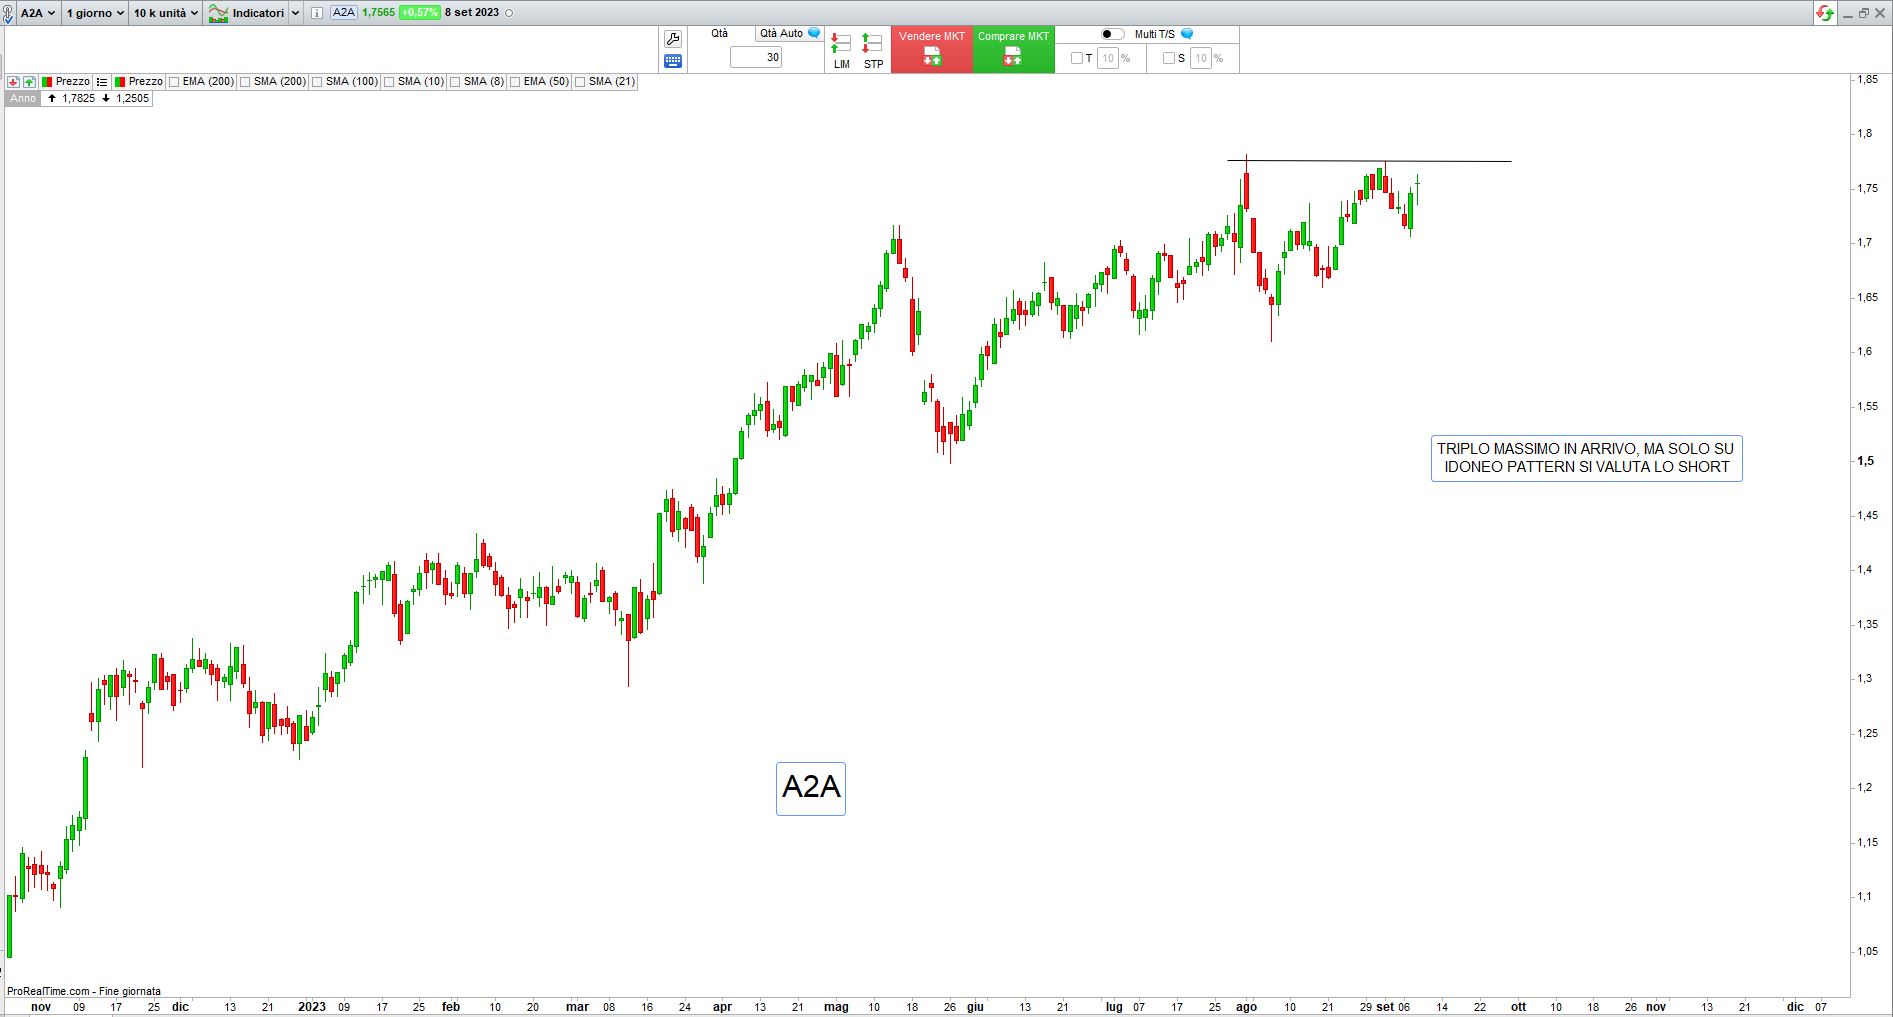Enable the SMA (21) checkbox
The image size is (1893, 1017).
click(x=580, y=82)
